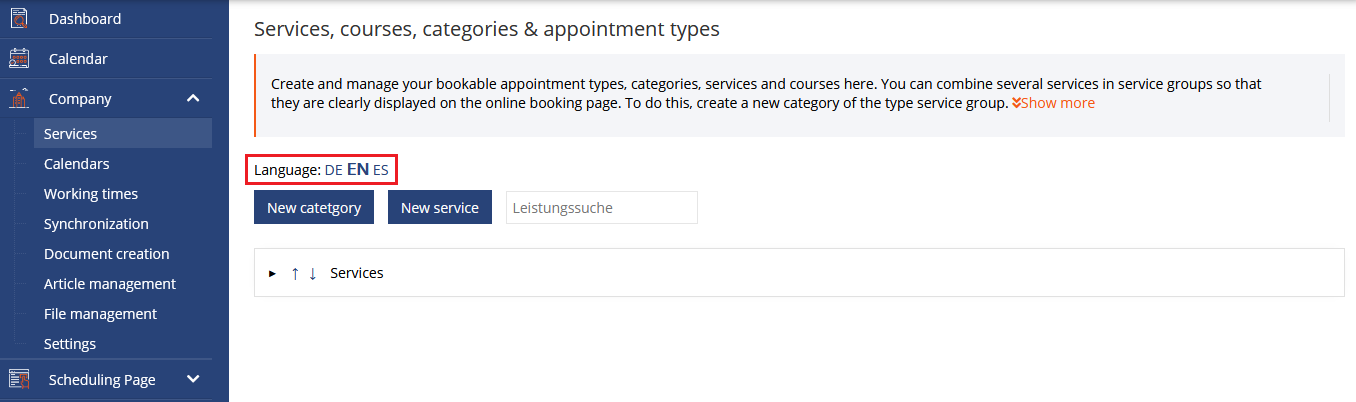The image size is (1356, 402).
Task: Click the Company building icon
Action: coord(18,98)
